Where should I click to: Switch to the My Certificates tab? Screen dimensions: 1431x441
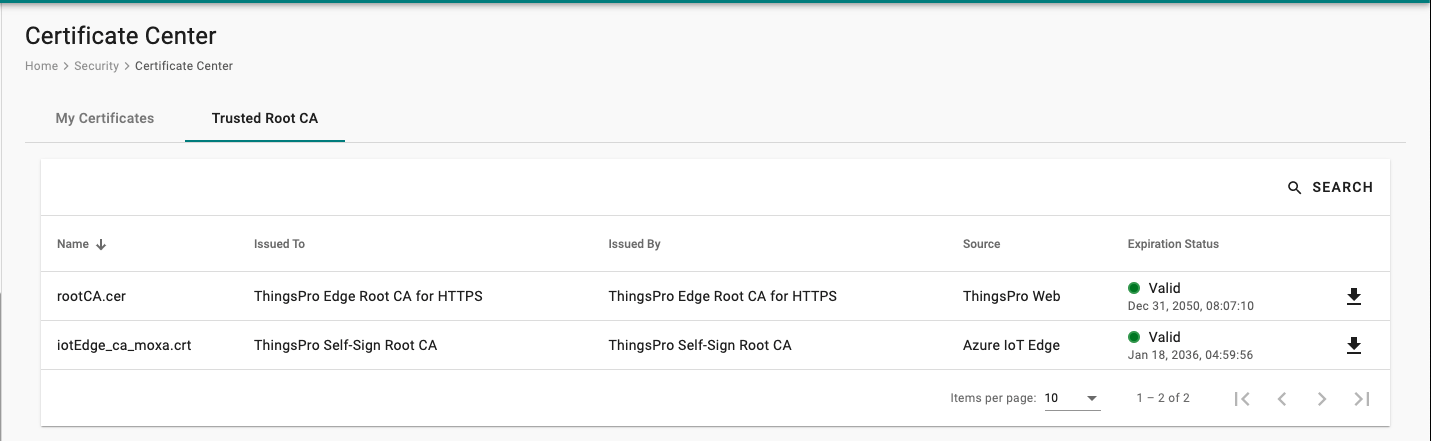click(105, 118)
